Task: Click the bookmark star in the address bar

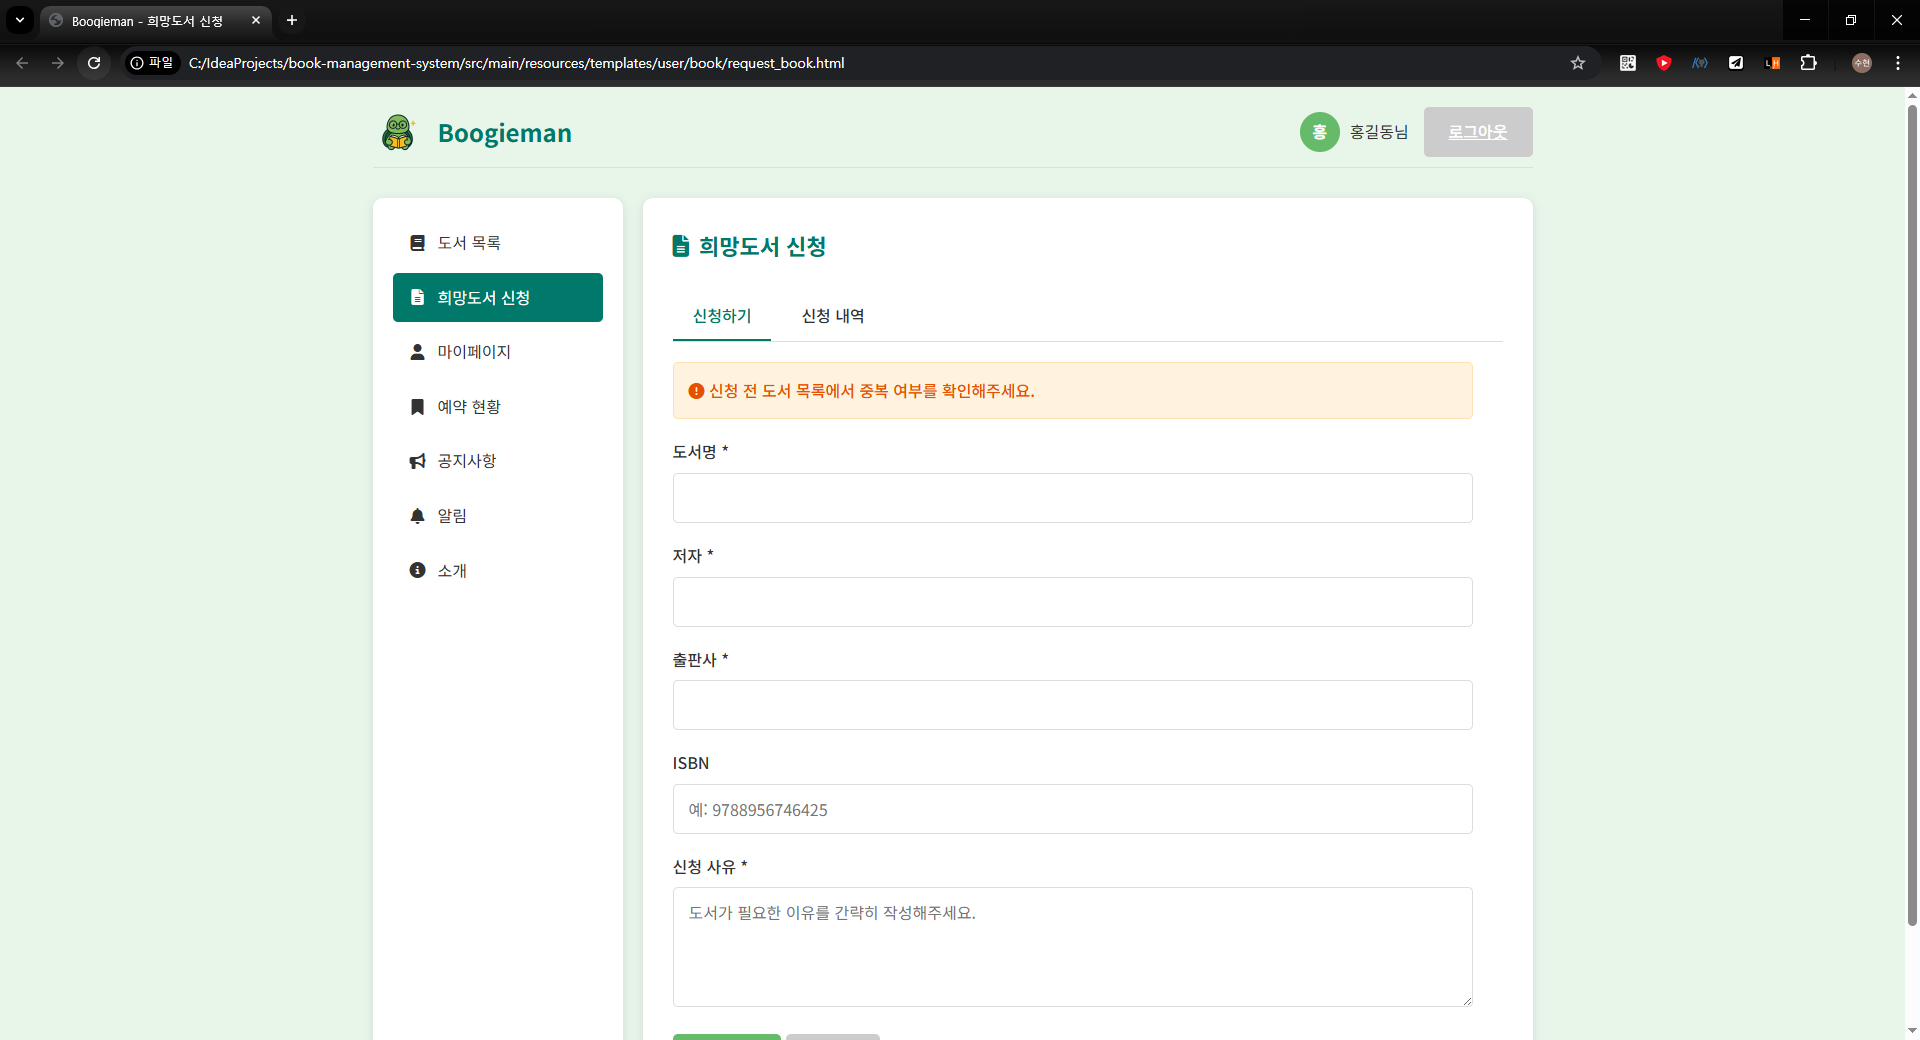Action: click(1578, 63)
